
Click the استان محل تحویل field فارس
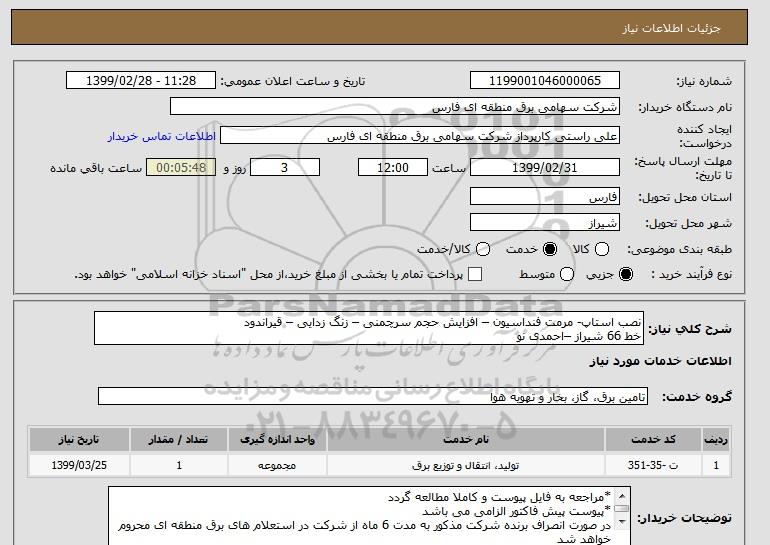pyautogui.click(x=545, y=196)
